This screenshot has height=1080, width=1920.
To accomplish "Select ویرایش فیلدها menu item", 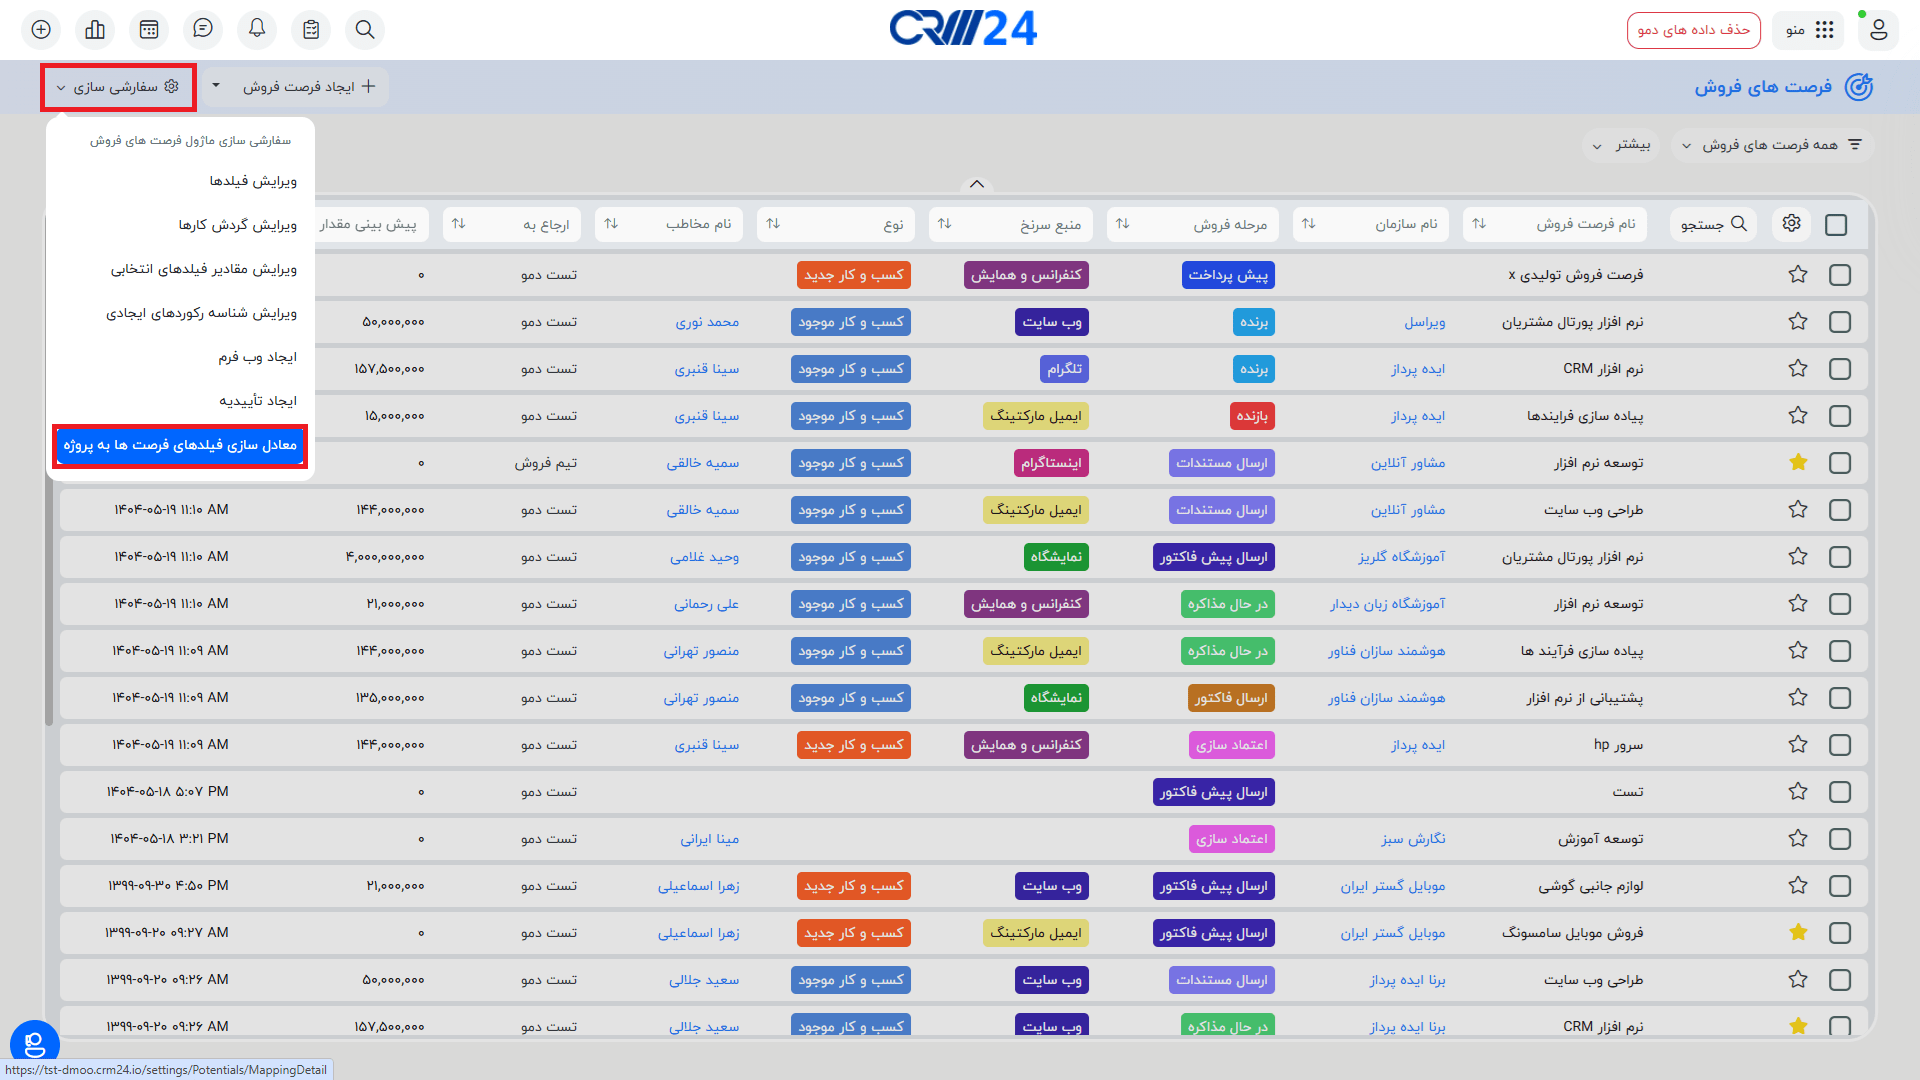I will [253, 181].
